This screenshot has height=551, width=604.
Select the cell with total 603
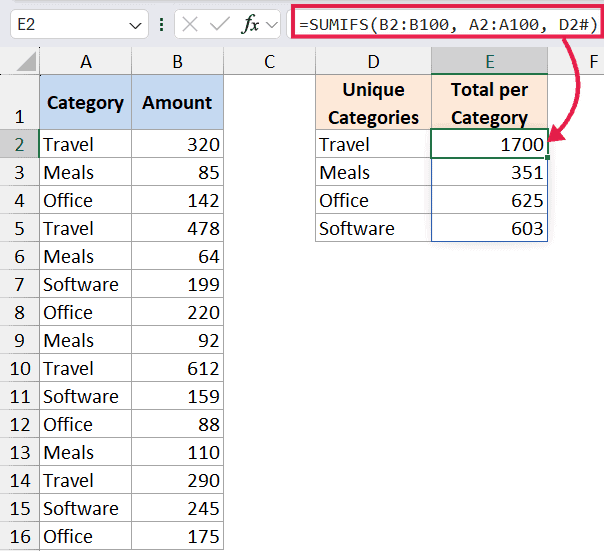coord(489,228)
